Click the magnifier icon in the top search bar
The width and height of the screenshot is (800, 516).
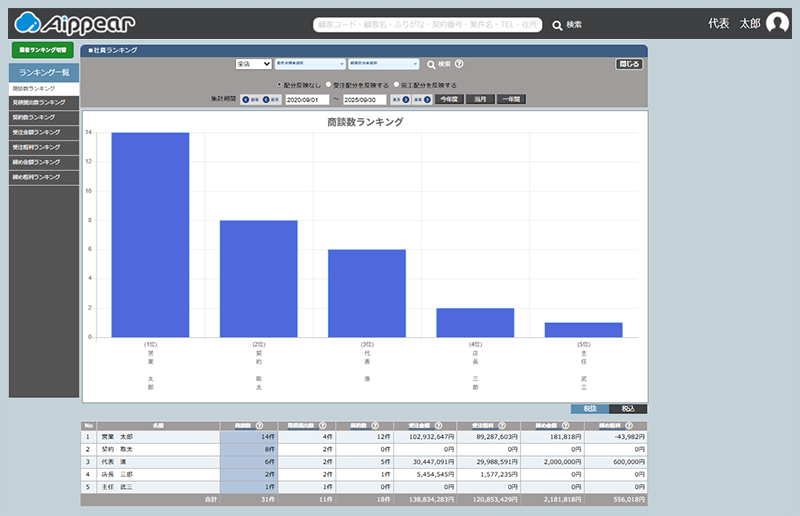[557, 25]
